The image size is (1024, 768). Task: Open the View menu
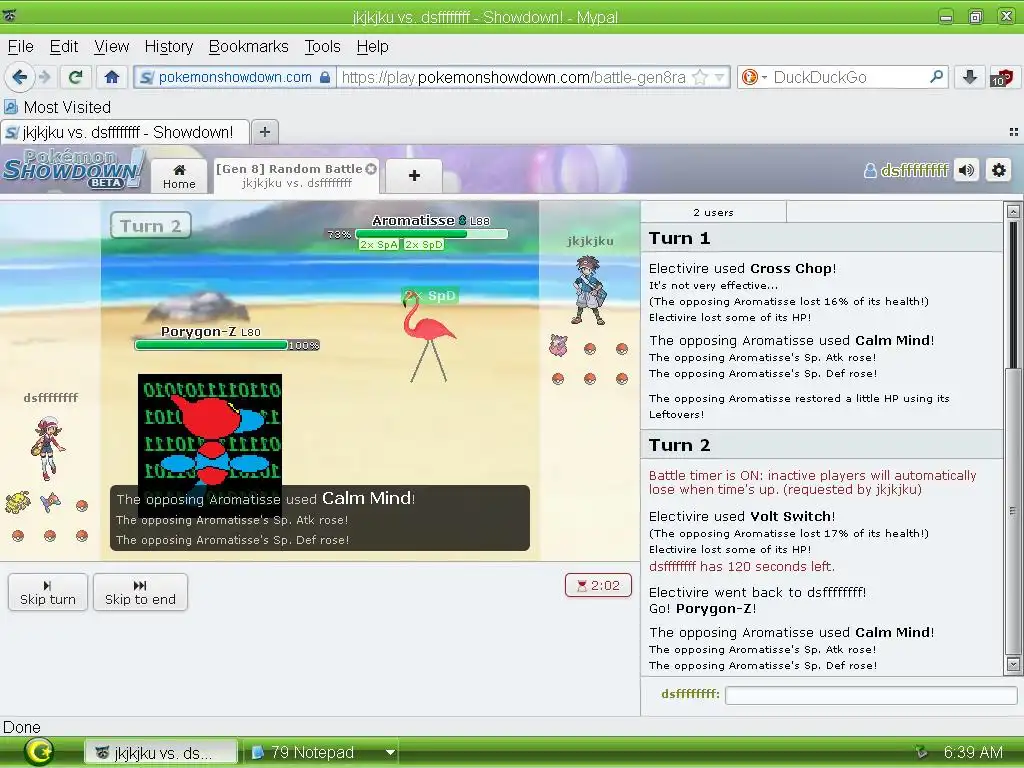click(111, 47)
